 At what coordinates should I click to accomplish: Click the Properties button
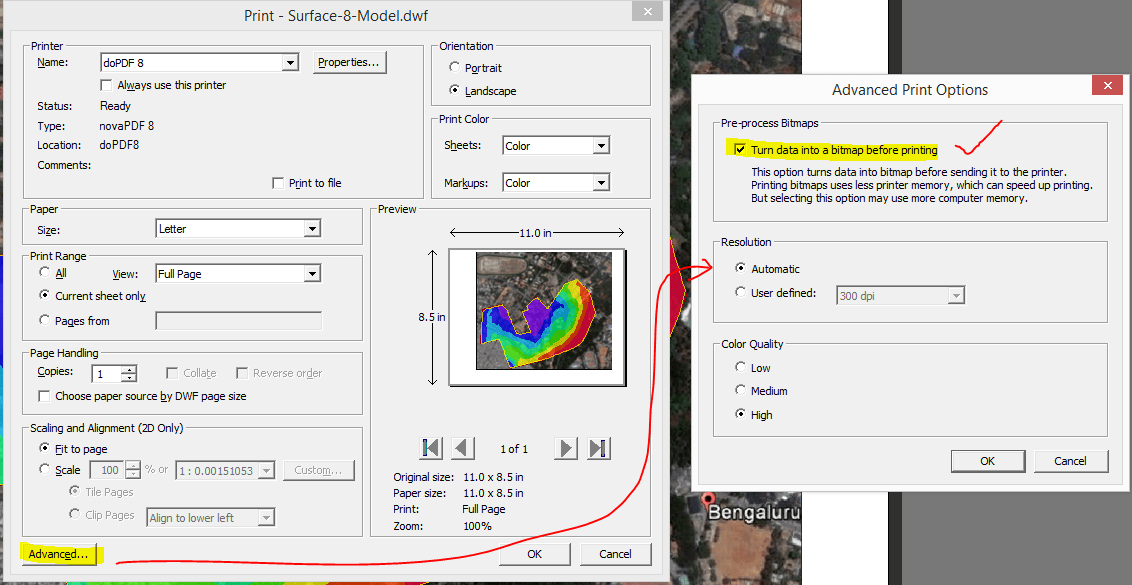pyautogui.click(x=349, y=62)
